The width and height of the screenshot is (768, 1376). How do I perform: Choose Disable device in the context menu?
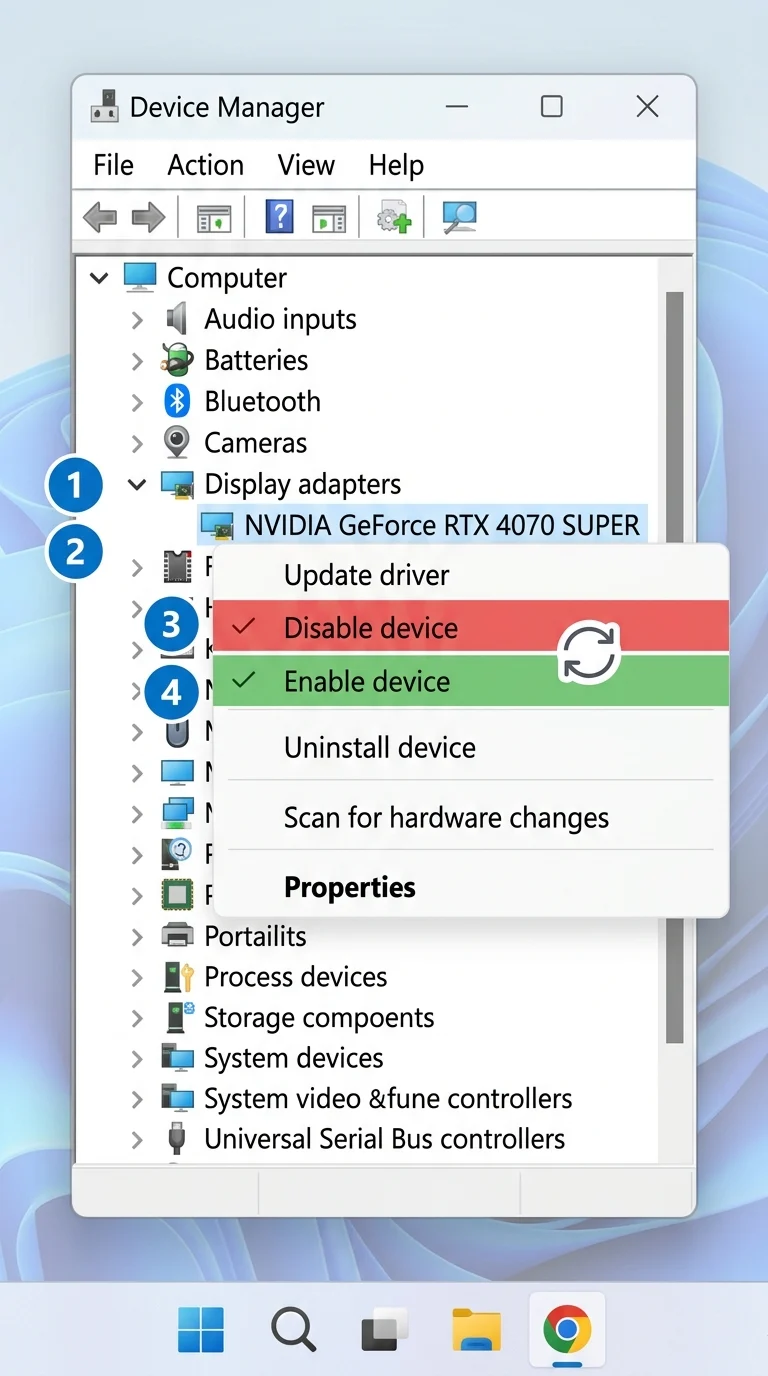click(471, 627)
